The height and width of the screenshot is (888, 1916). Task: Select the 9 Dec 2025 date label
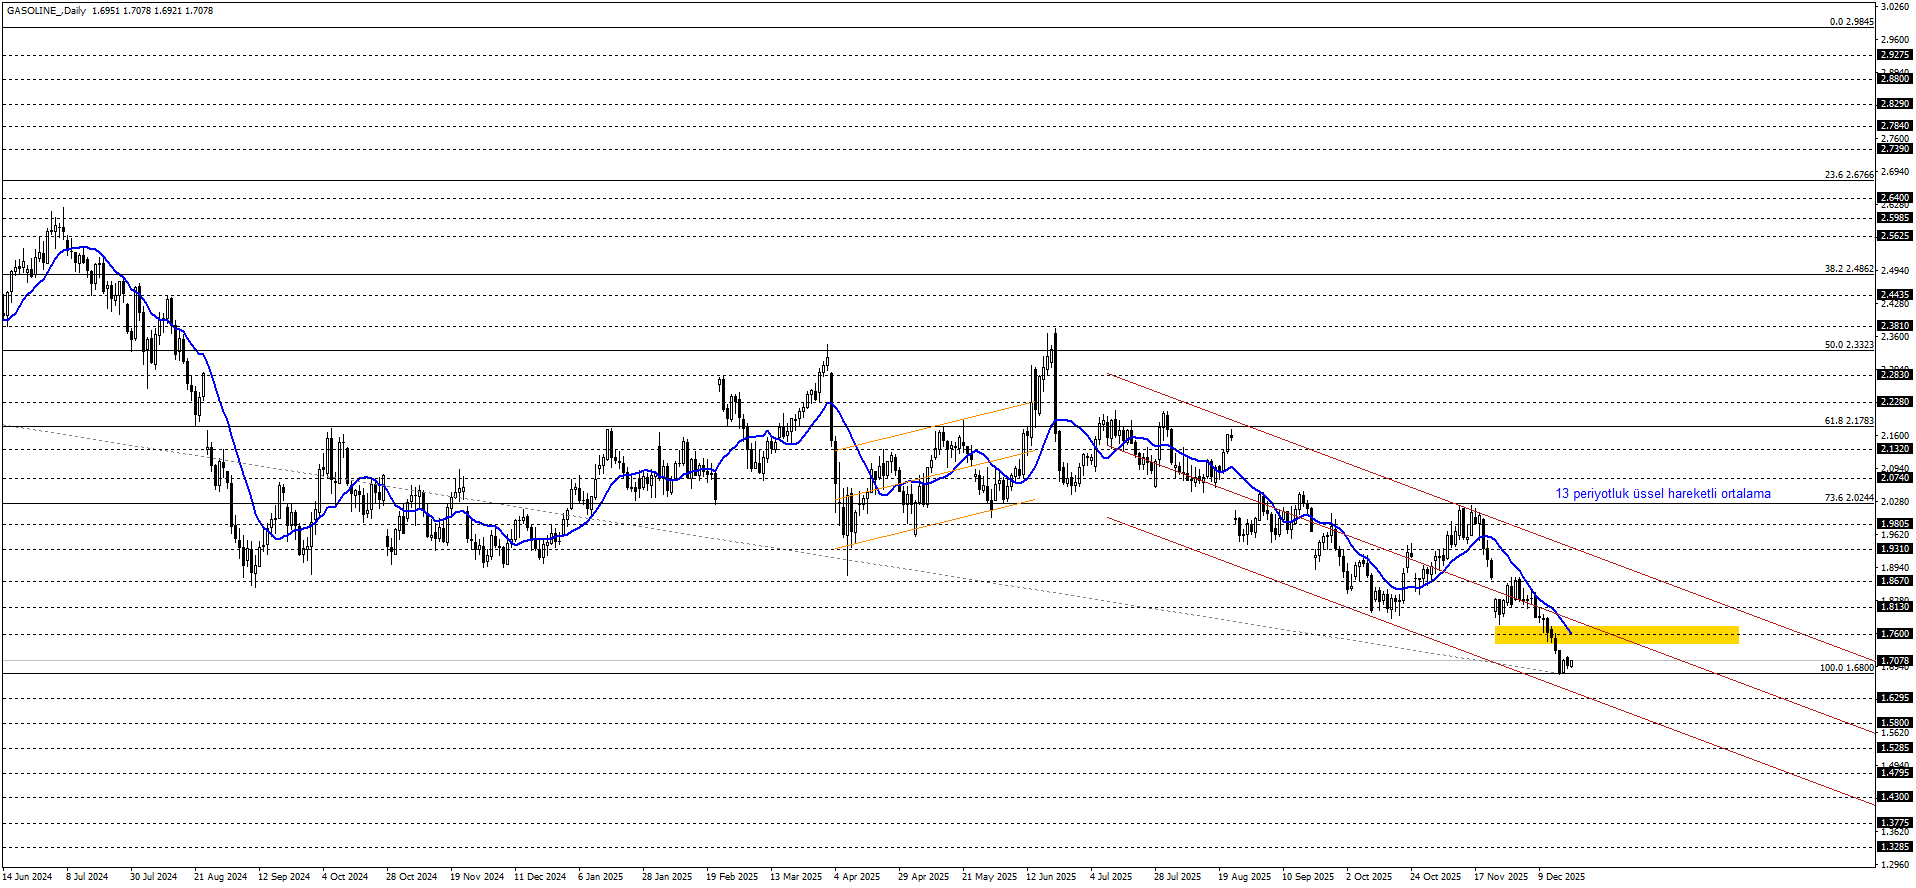click(1561, 877)
